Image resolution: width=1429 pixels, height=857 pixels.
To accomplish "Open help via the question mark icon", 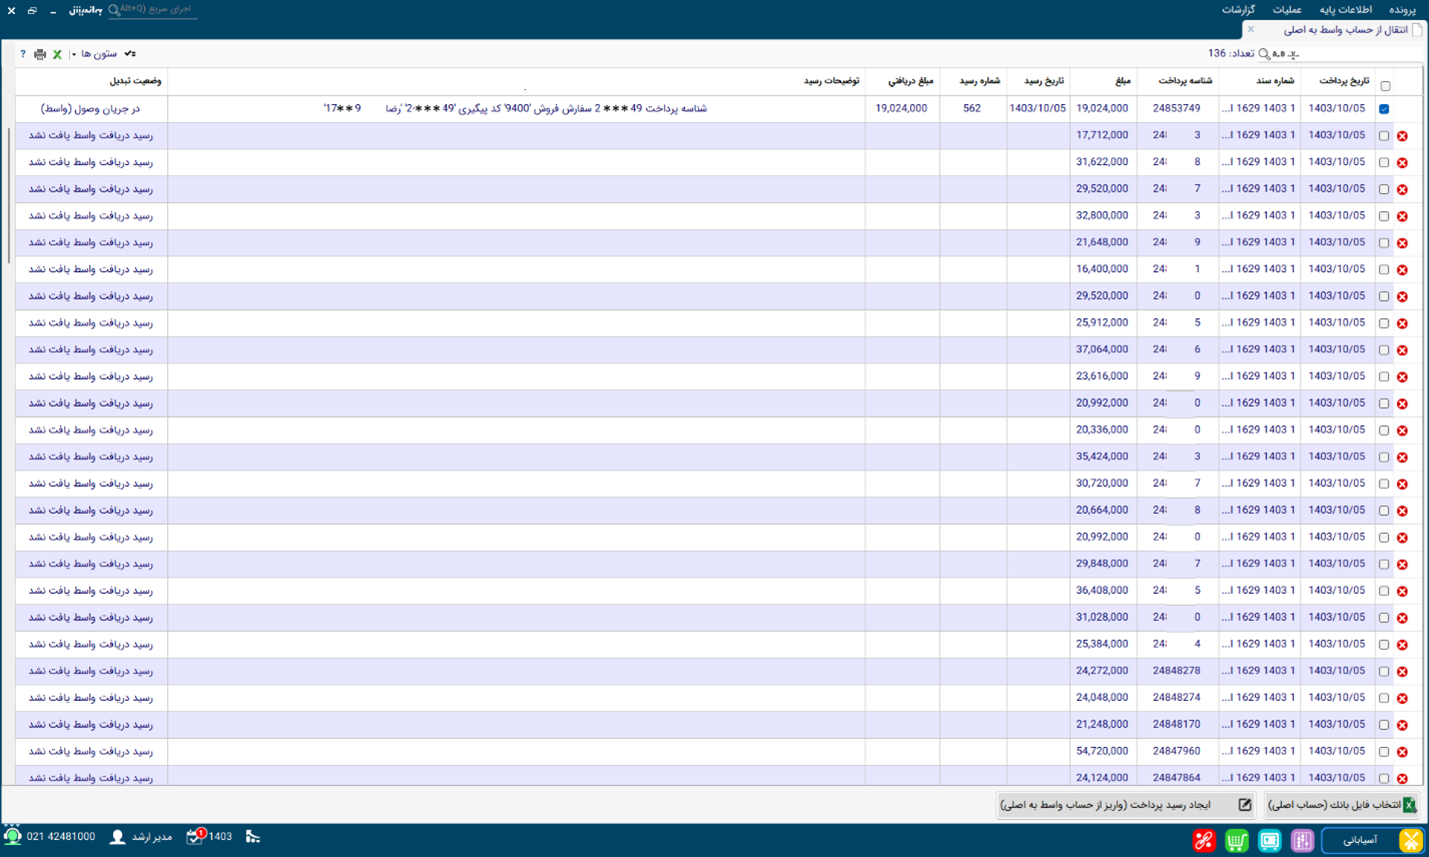I will tap(23, 54).
